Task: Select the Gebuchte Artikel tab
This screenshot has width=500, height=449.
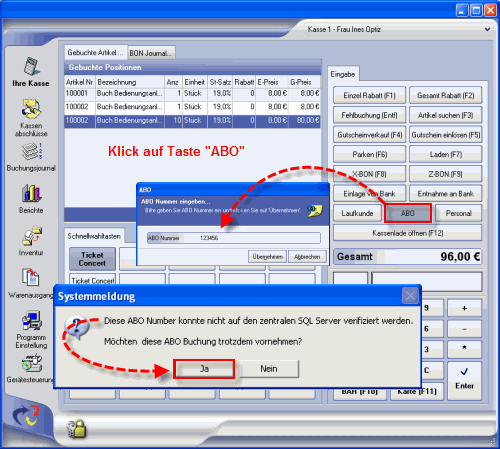Action: click(x=95, y=53)
